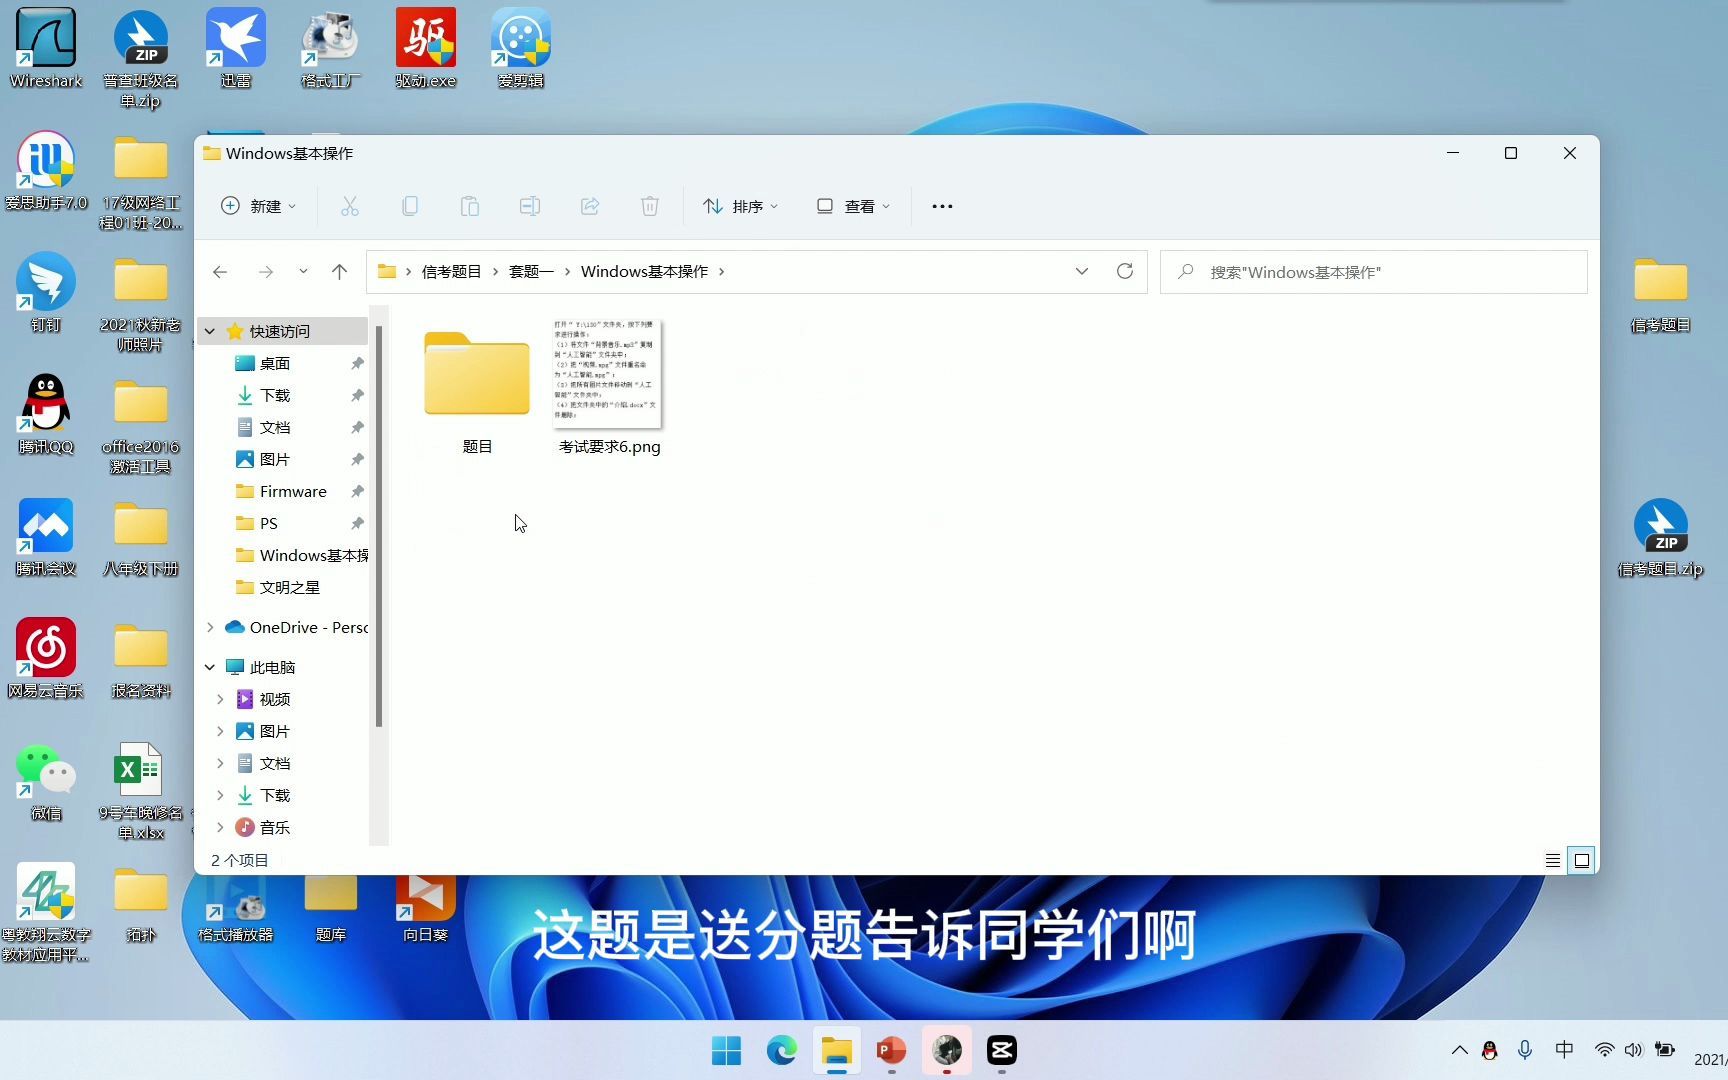
Task: Refresh the current folder view
Action: pos(1124,271)
